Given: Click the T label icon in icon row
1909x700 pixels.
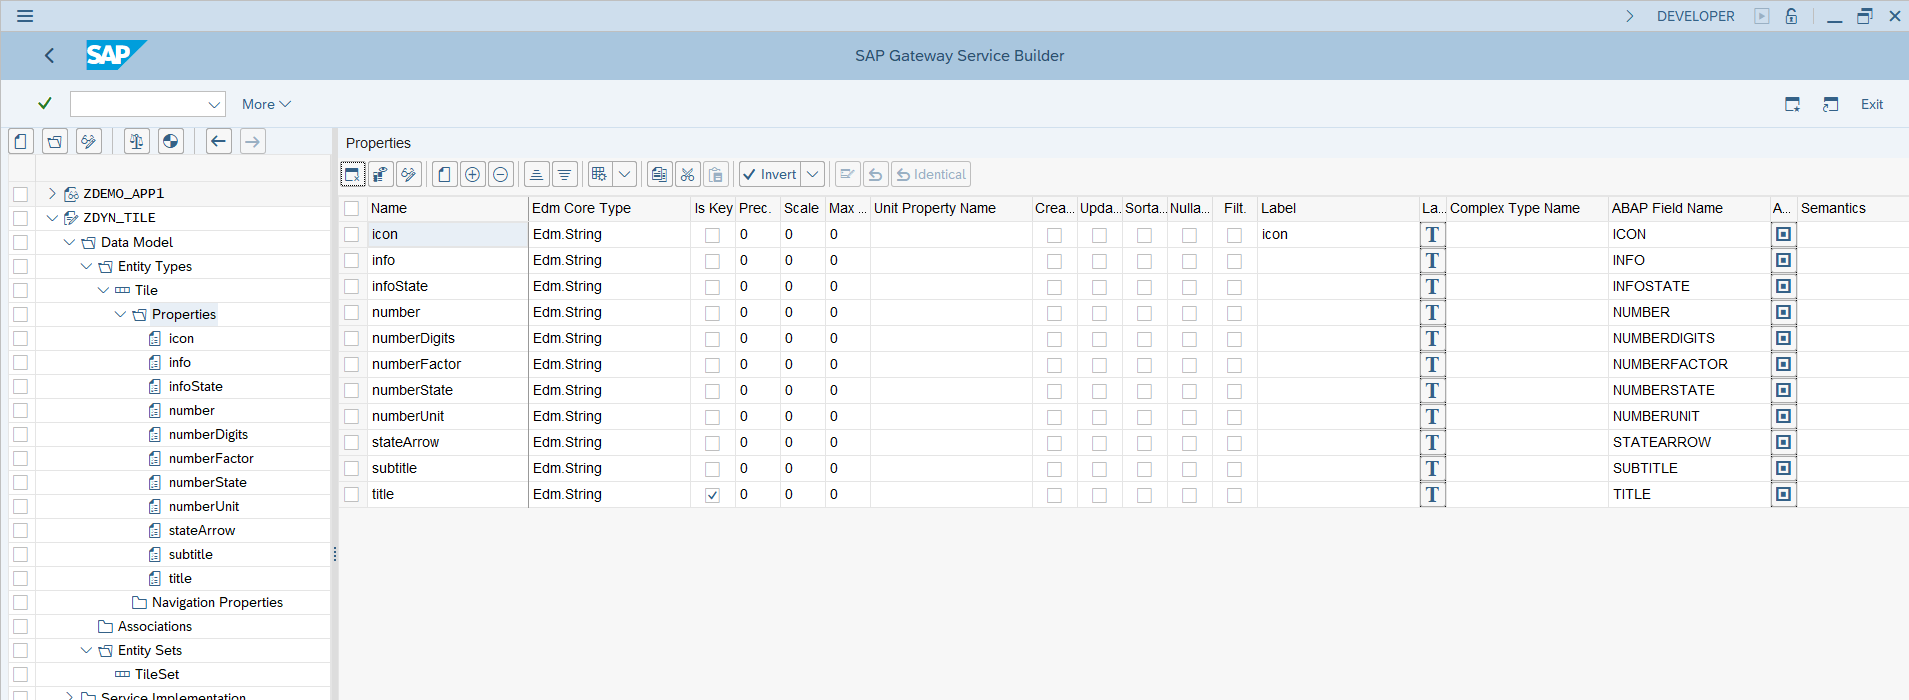Looking at the screenshot, I should (x=1432, y=234).
